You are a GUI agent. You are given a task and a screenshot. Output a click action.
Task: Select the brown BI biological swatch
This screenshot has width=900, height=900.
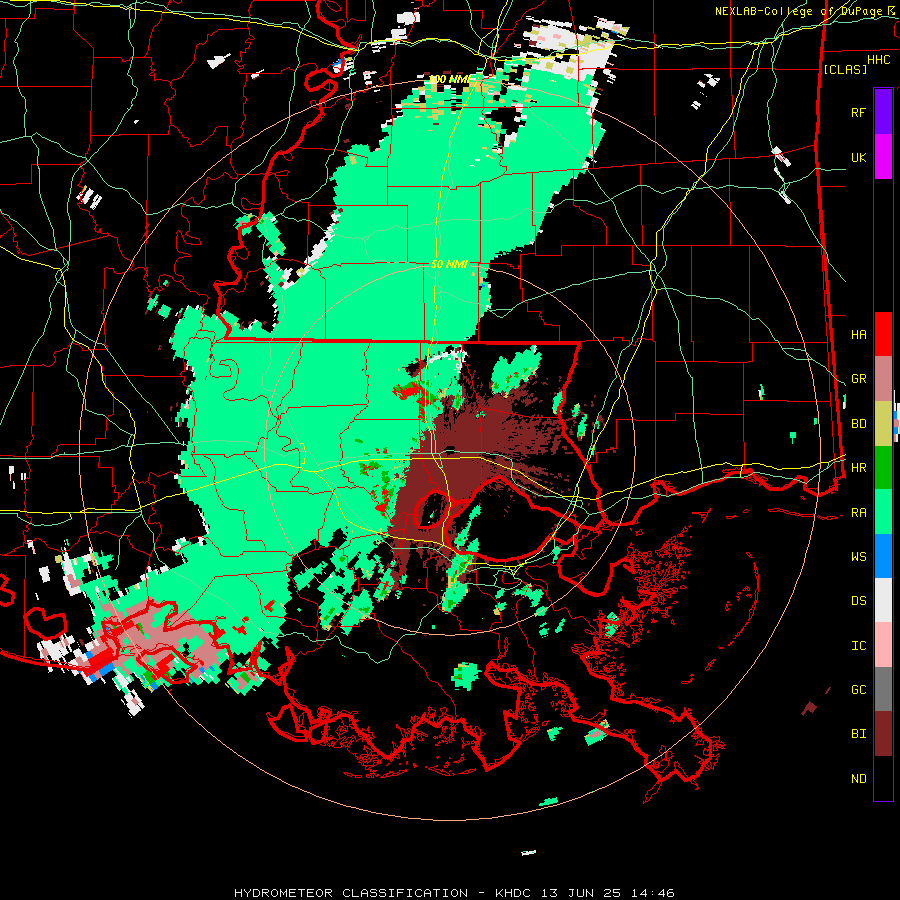coord(883,734)
